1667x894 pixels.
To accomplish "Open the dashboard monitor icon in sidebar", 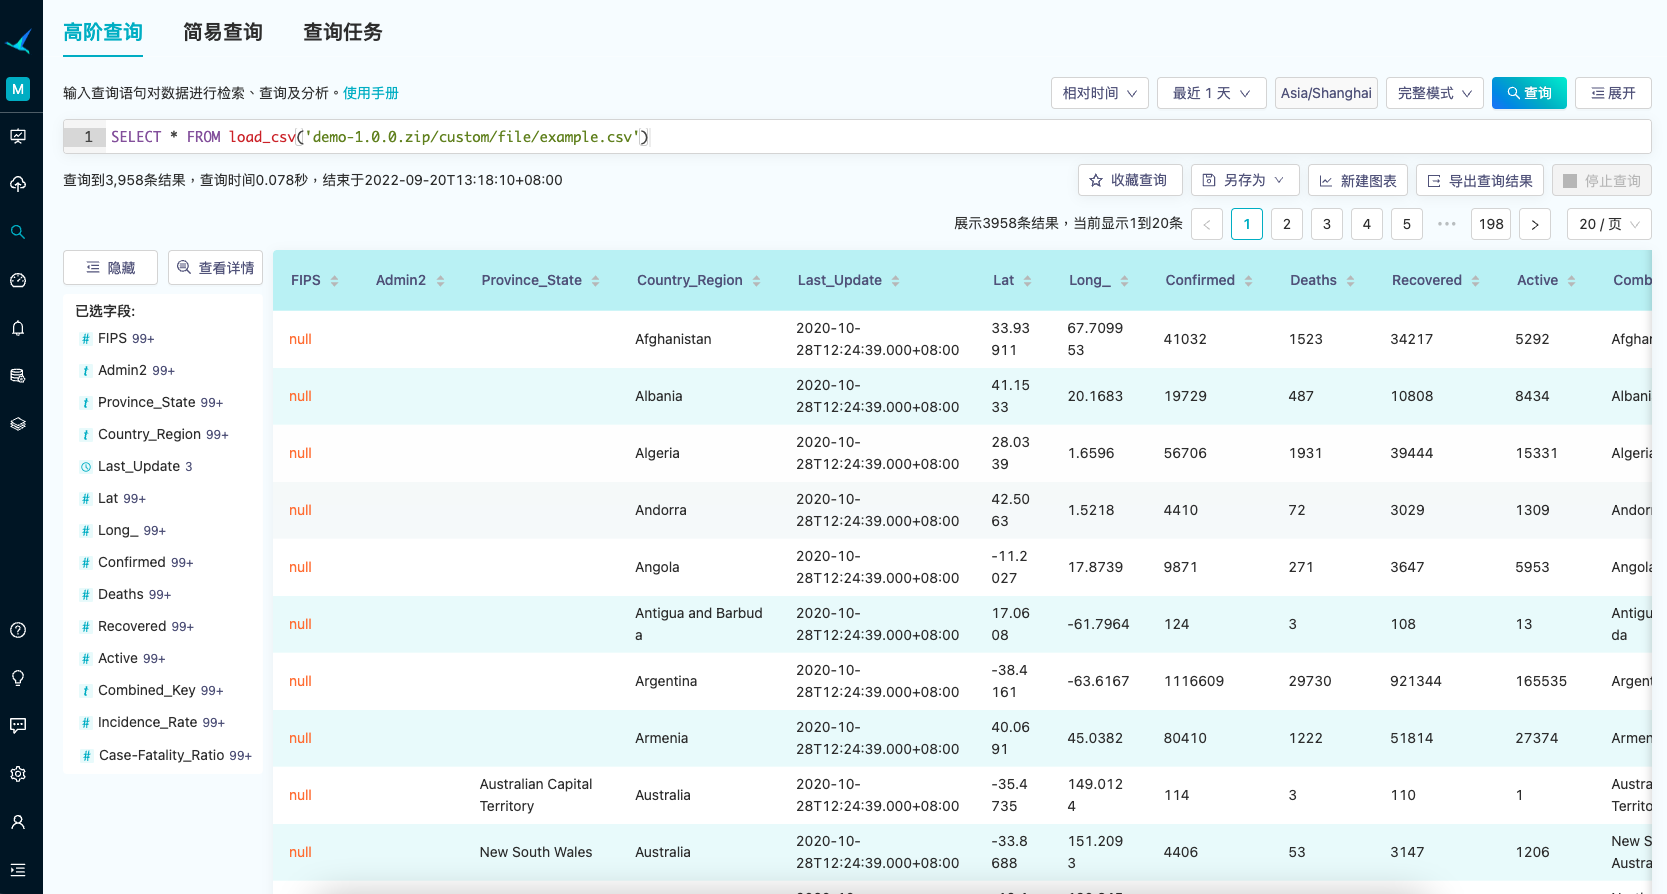I will [18, 136].
